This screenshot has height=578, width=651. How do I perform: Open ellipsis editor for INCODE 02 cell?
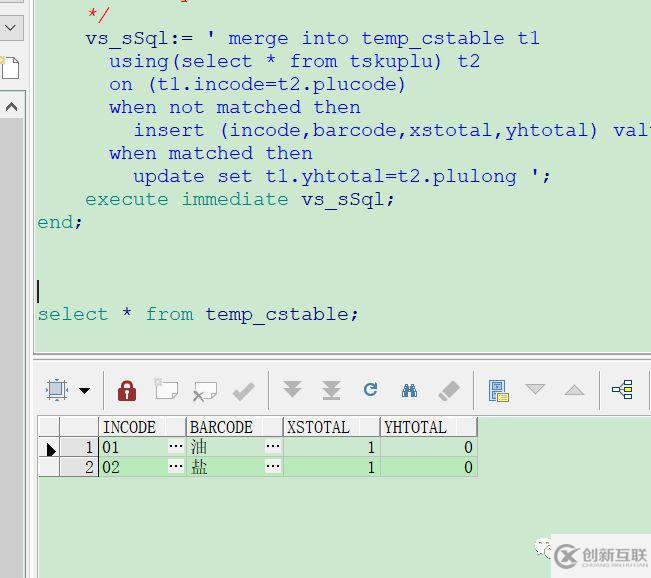tap(176, 466)
